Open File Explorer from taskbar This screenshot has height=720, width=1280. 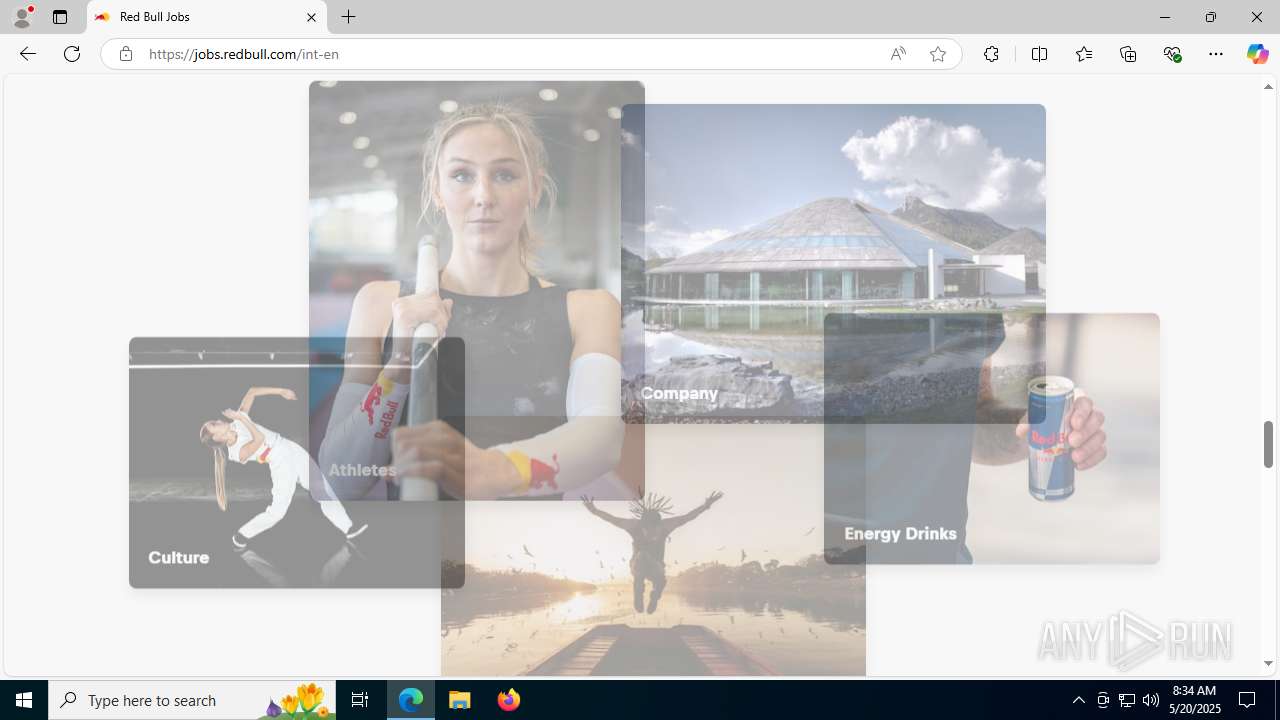(460, 700)
